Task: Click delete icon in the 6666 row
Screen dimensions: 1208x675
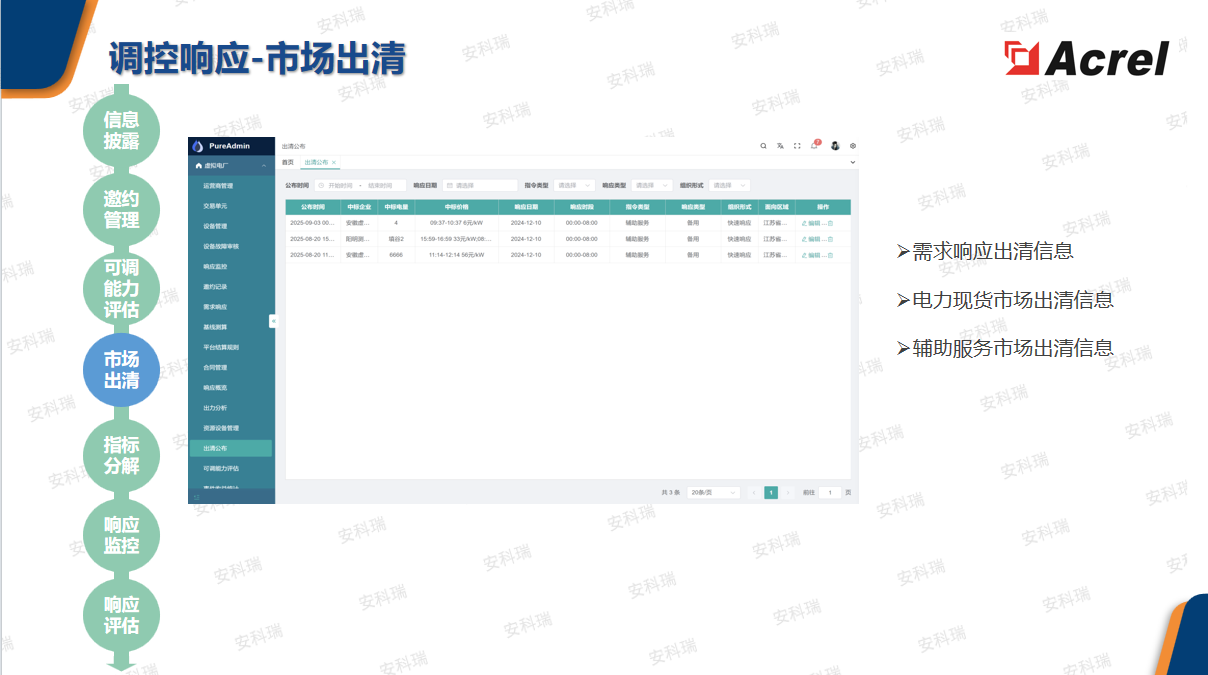Action: pos(830,255)
